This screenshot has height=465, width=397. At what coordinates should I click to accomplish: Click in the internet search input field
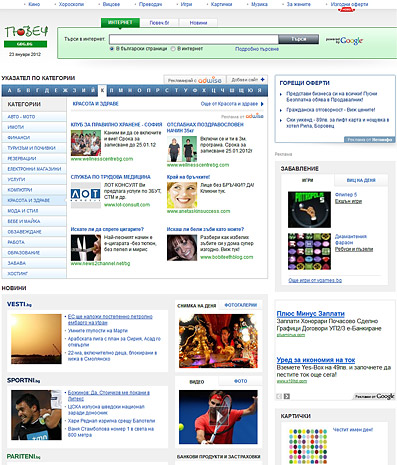pos(194,39)
